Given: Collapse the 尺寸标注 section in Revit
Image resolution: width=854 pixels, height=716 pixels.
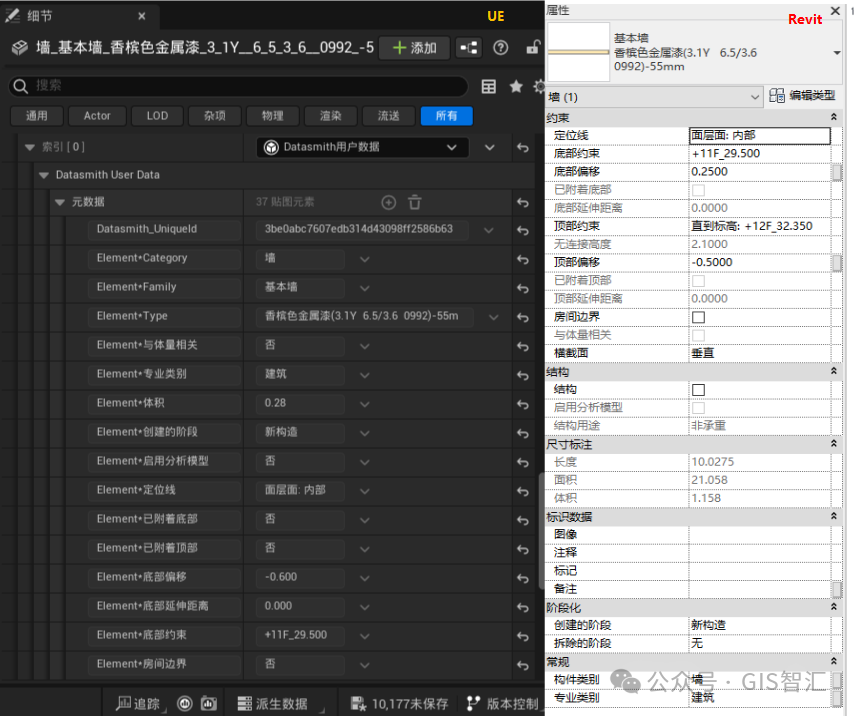Looking at the screenshot, I should pyautogui.click(x=833, y=444).
